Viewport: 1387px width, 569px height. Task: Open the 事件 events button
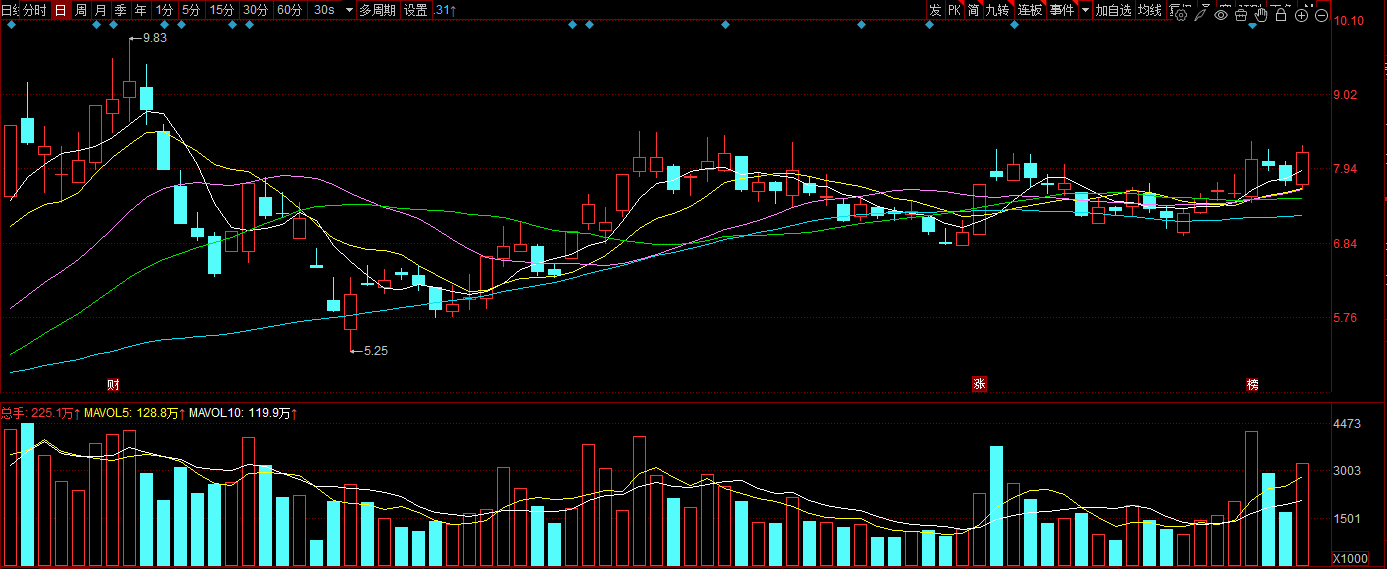[1062, 10]
